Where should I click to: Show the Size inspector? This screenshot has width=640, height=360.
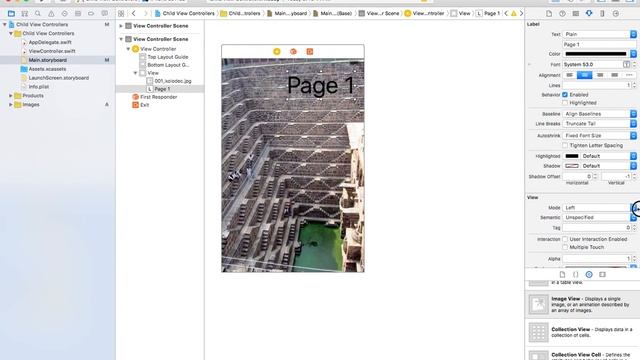[x=602, y=13]
